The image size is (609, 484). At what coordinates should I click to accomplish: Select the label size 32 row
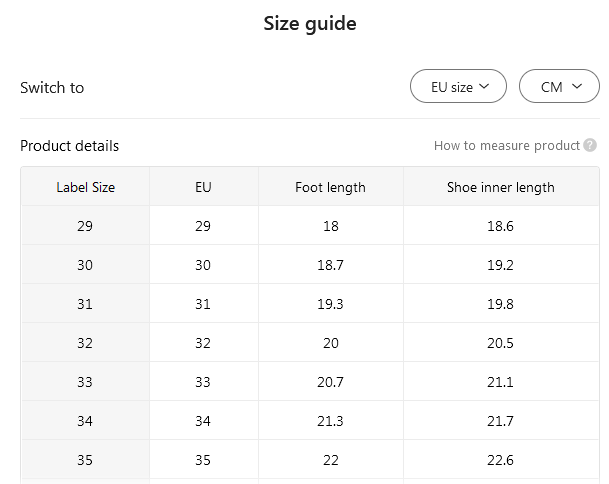coord(85,343)
